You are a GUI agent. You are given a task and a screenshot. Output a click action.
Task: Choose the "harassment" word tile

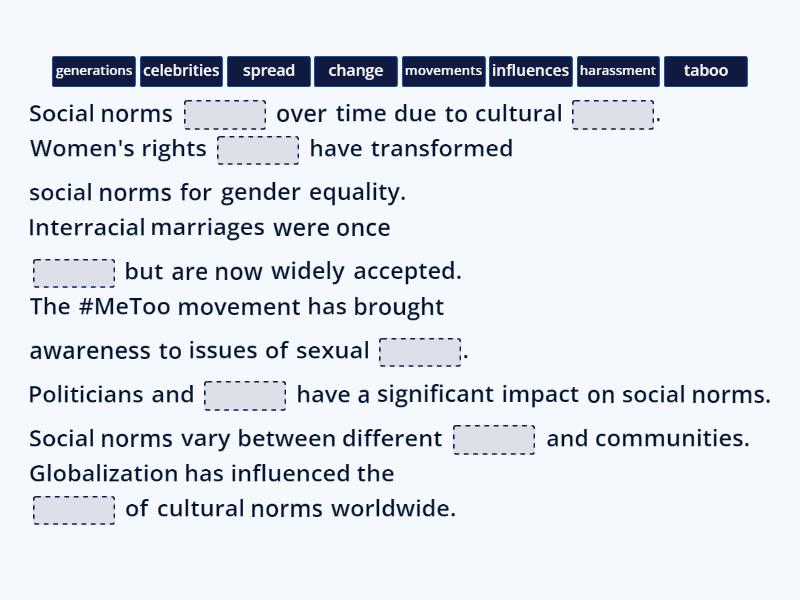(x=618, y=71)
